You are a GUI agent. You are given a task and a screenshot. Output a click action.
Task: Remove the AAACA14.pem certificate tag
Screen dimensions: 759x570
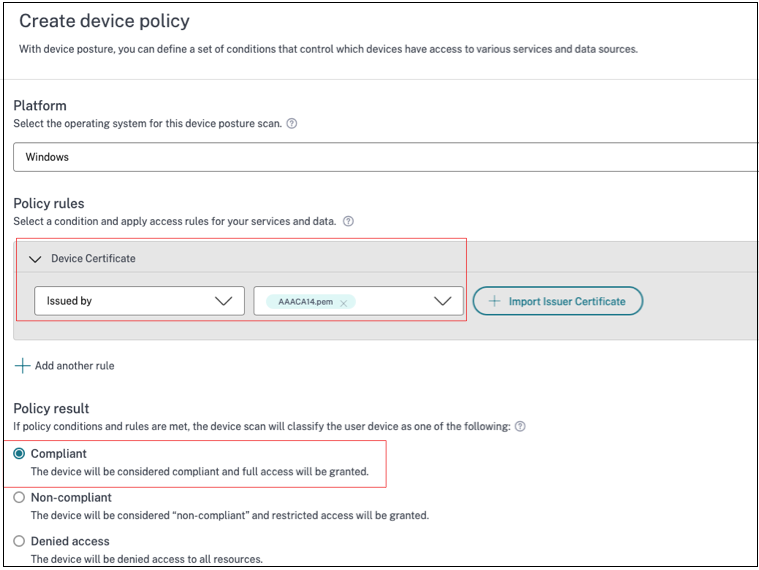[x=343, y=302]
